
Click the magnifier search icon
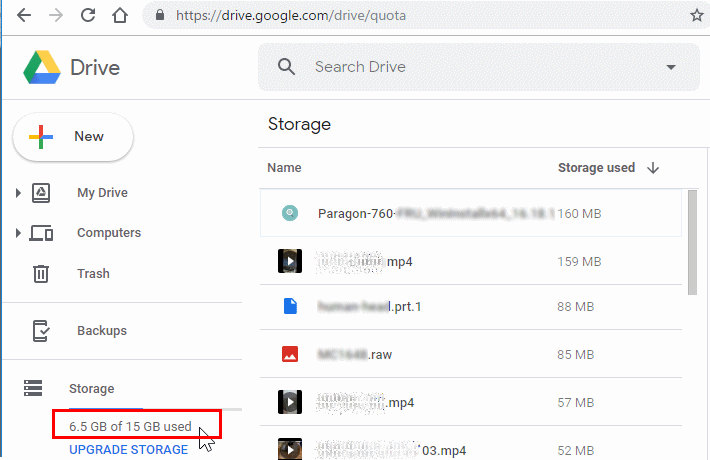point(287,67)
